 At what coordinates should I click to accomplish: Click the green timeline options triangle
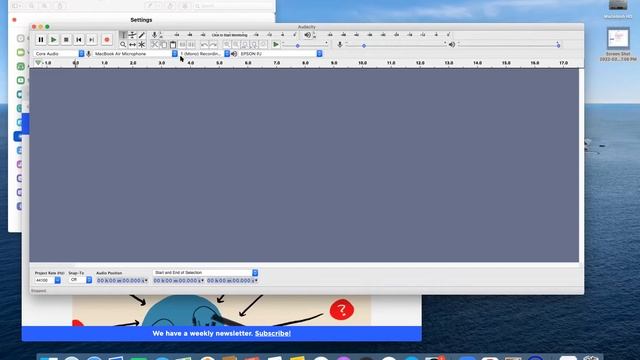click(38, 63)
